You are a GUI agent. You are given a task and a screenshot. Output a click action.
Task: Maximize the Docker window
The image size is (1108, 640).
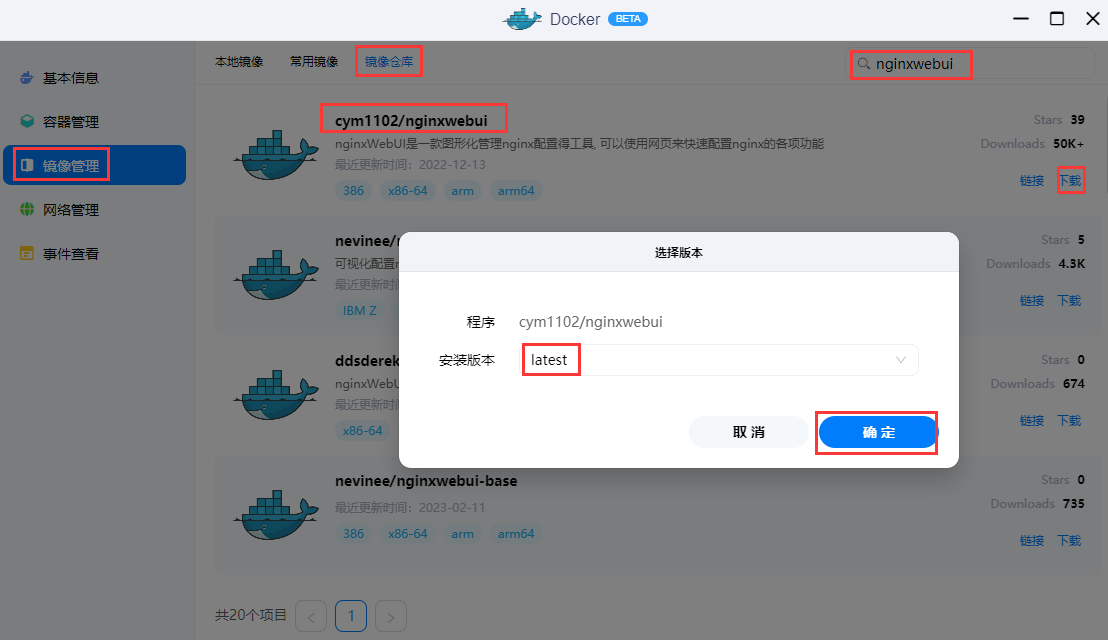pyautogui.click(x=1057, y=18)
